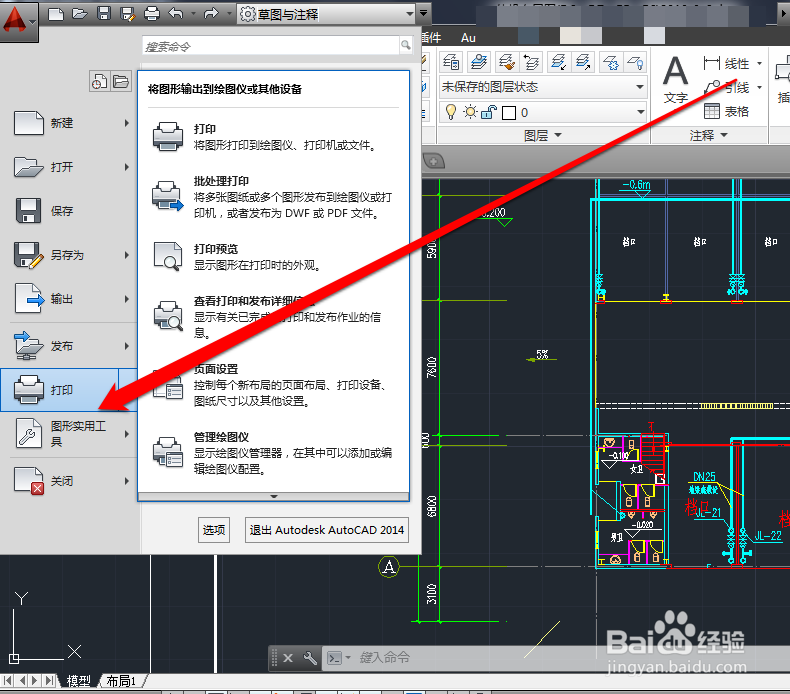Select 关闭 in the application menu

(69, 481)
